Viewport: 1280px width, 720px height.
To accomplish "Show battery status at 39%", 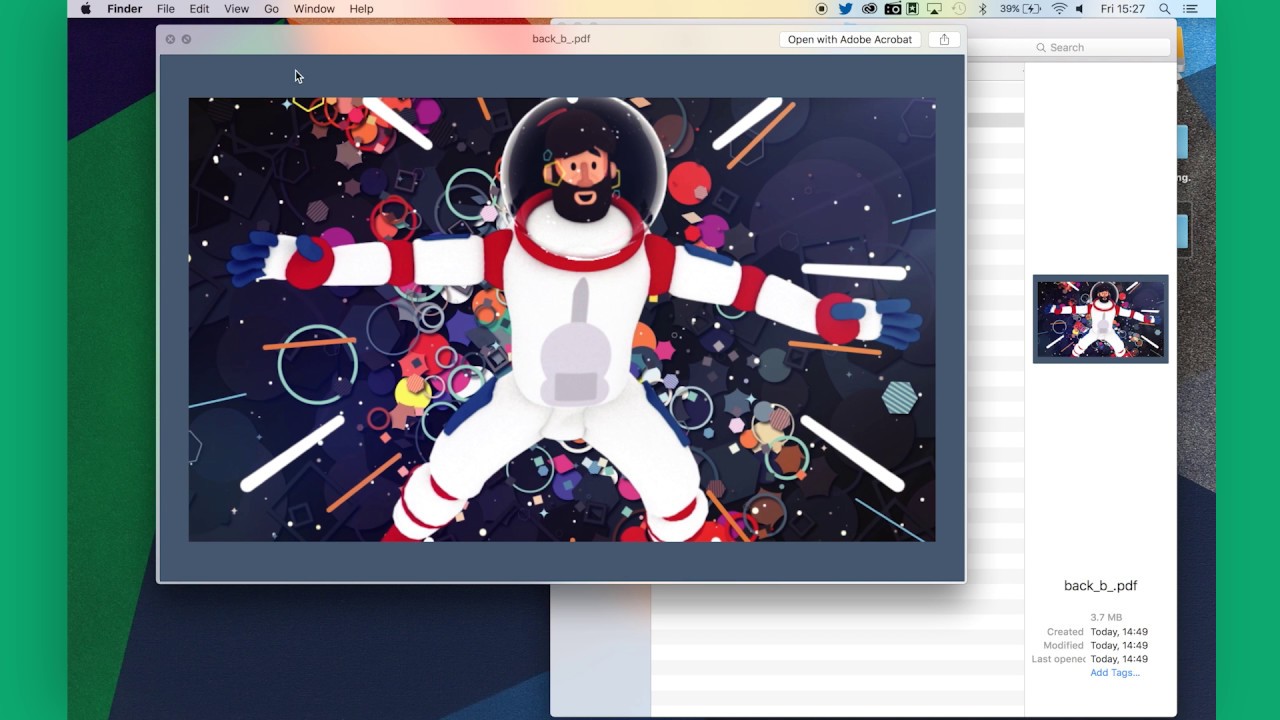I will (1021, 9).
